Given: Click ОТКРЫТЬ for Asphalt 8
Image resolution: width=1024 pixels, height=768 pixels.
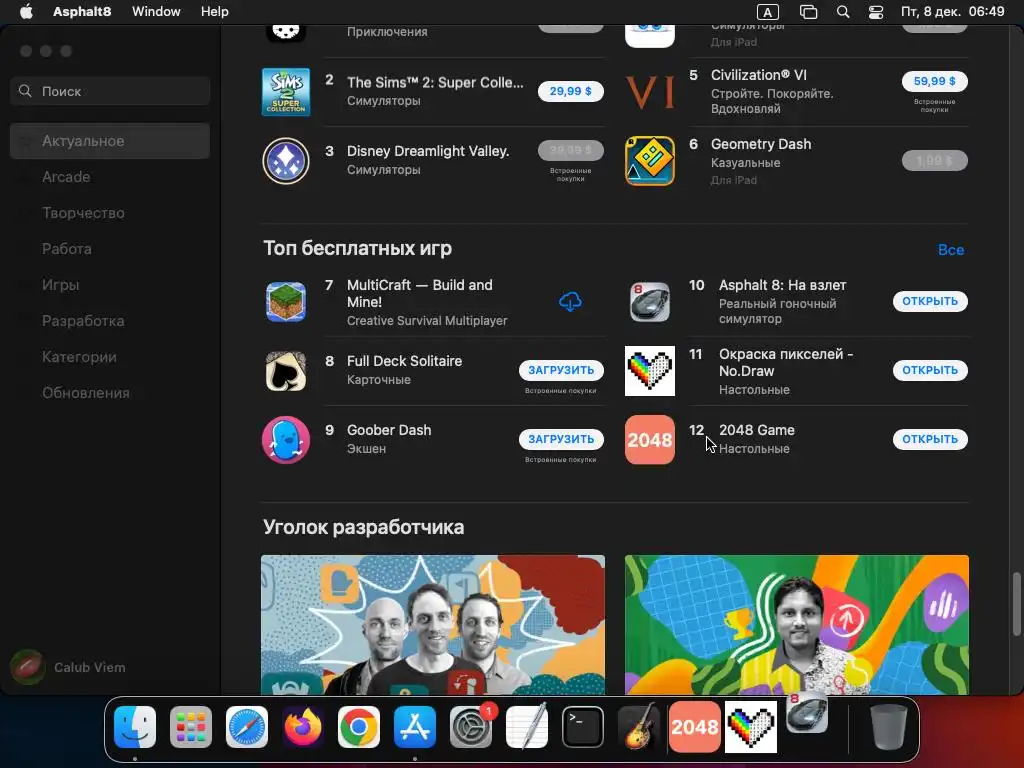Looking at the screenshot, I should pyautogui.click(x=930, y=301).
